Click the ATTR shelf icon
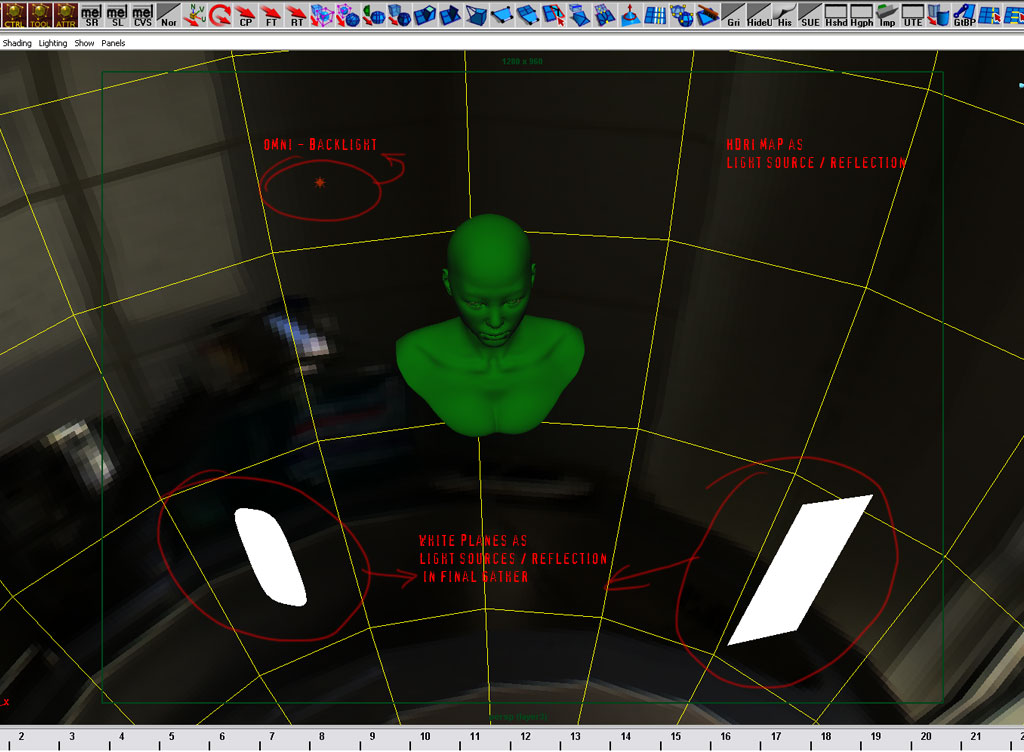Image resolution: width=1024 pixels, height=752 pixels. [65, 14]
